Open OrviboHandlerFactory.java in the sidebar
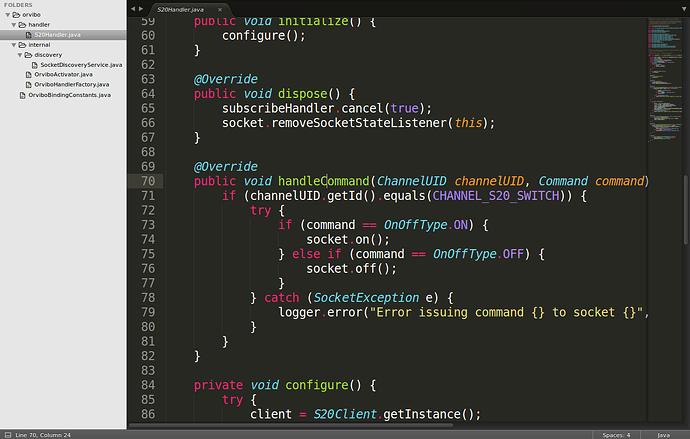 click(x=71, y=84)
